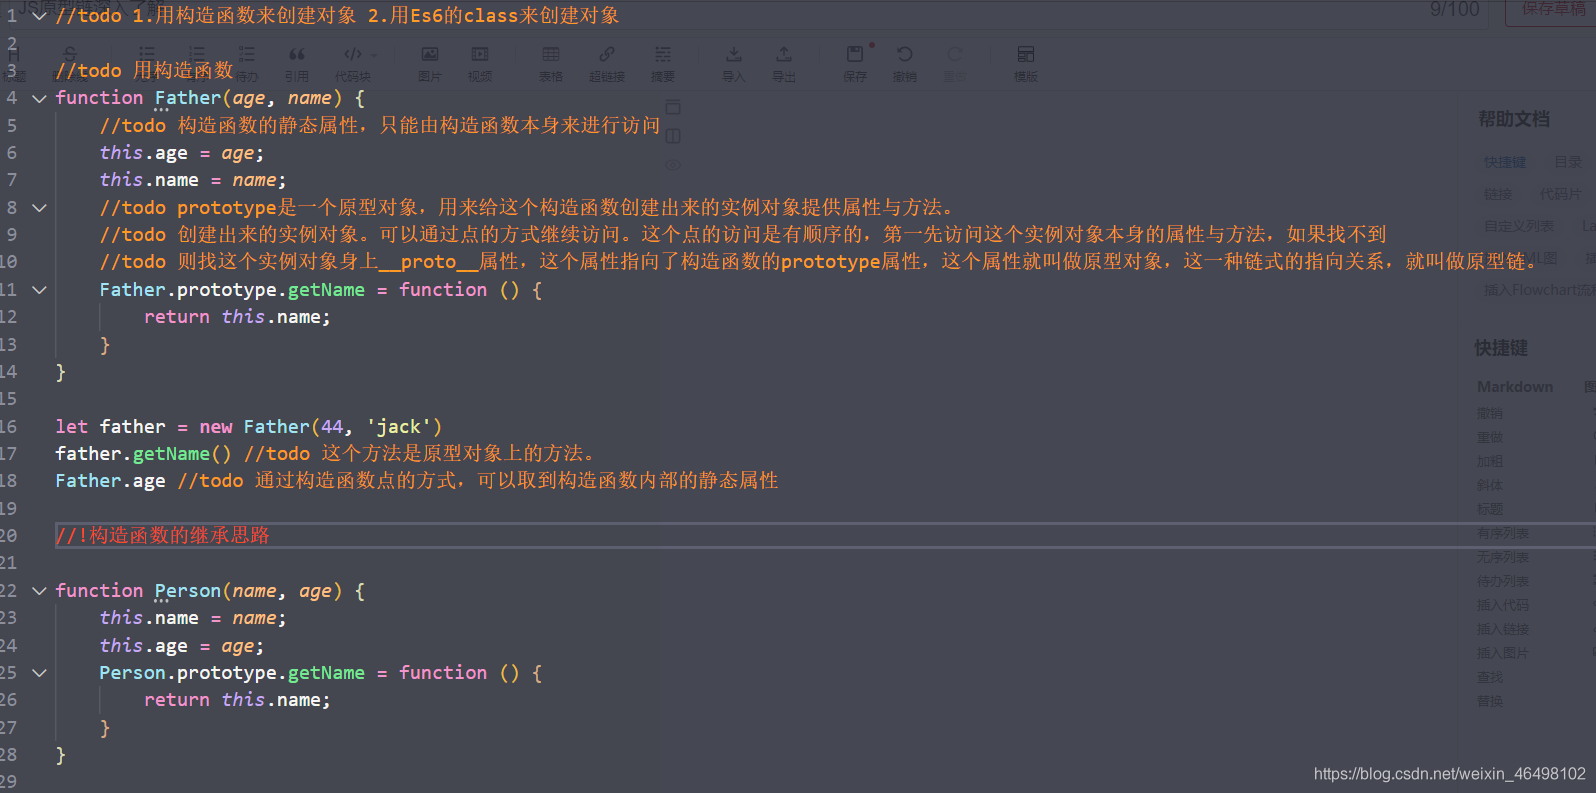Click 'return this.name;' on line 12
Image resolution: width=1596 pixels, height=793 pixels.
[x=237, y=317]
